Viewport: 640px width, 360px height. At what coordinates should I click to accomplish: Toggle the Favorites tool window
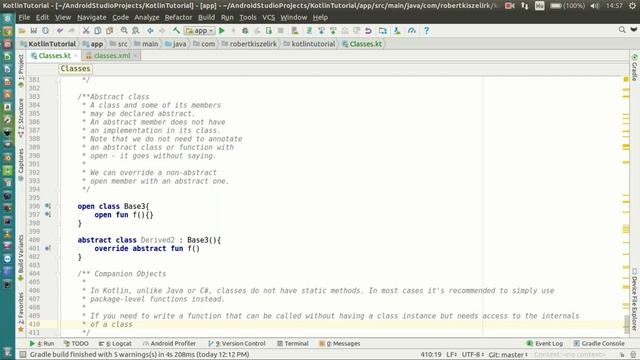point(21,311)
